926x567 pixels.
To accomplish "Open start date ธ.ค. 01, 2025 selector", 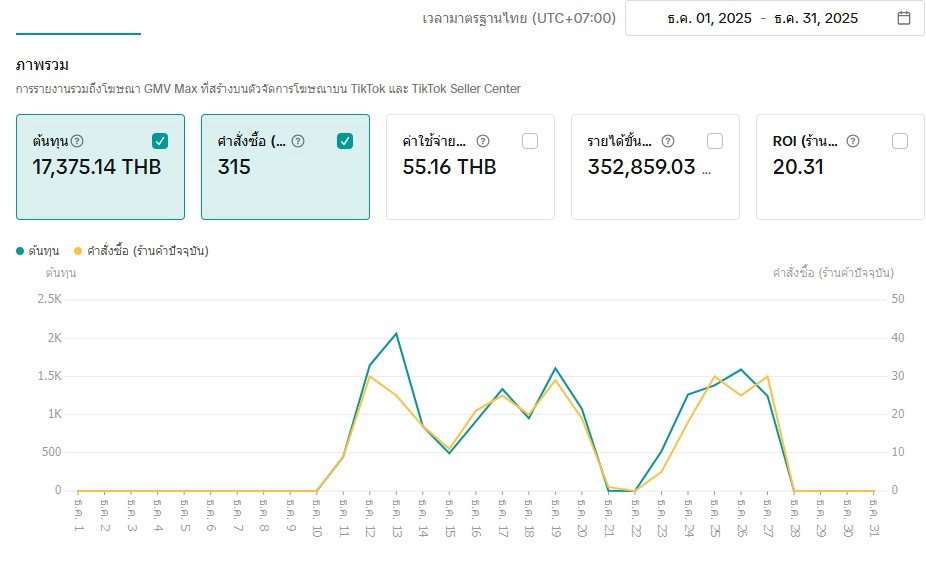I will (x=708, y=18).
